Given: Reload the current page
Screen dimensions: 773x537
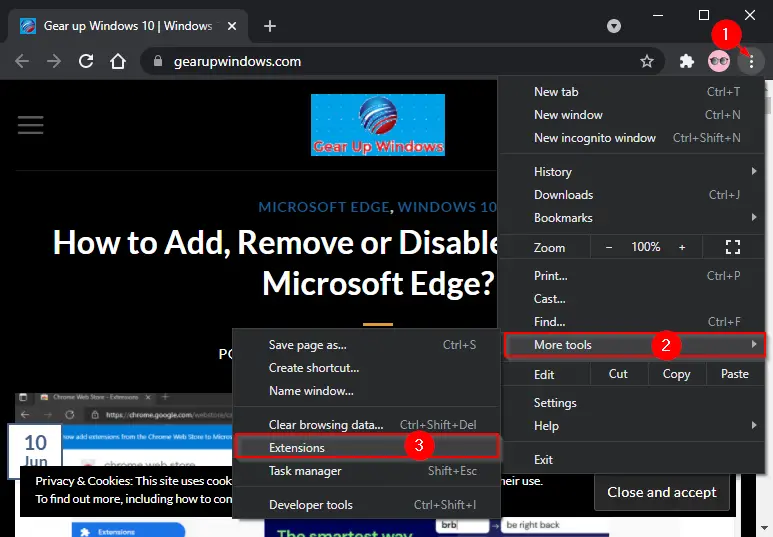Looking at the screenshot, I should 86,61.
